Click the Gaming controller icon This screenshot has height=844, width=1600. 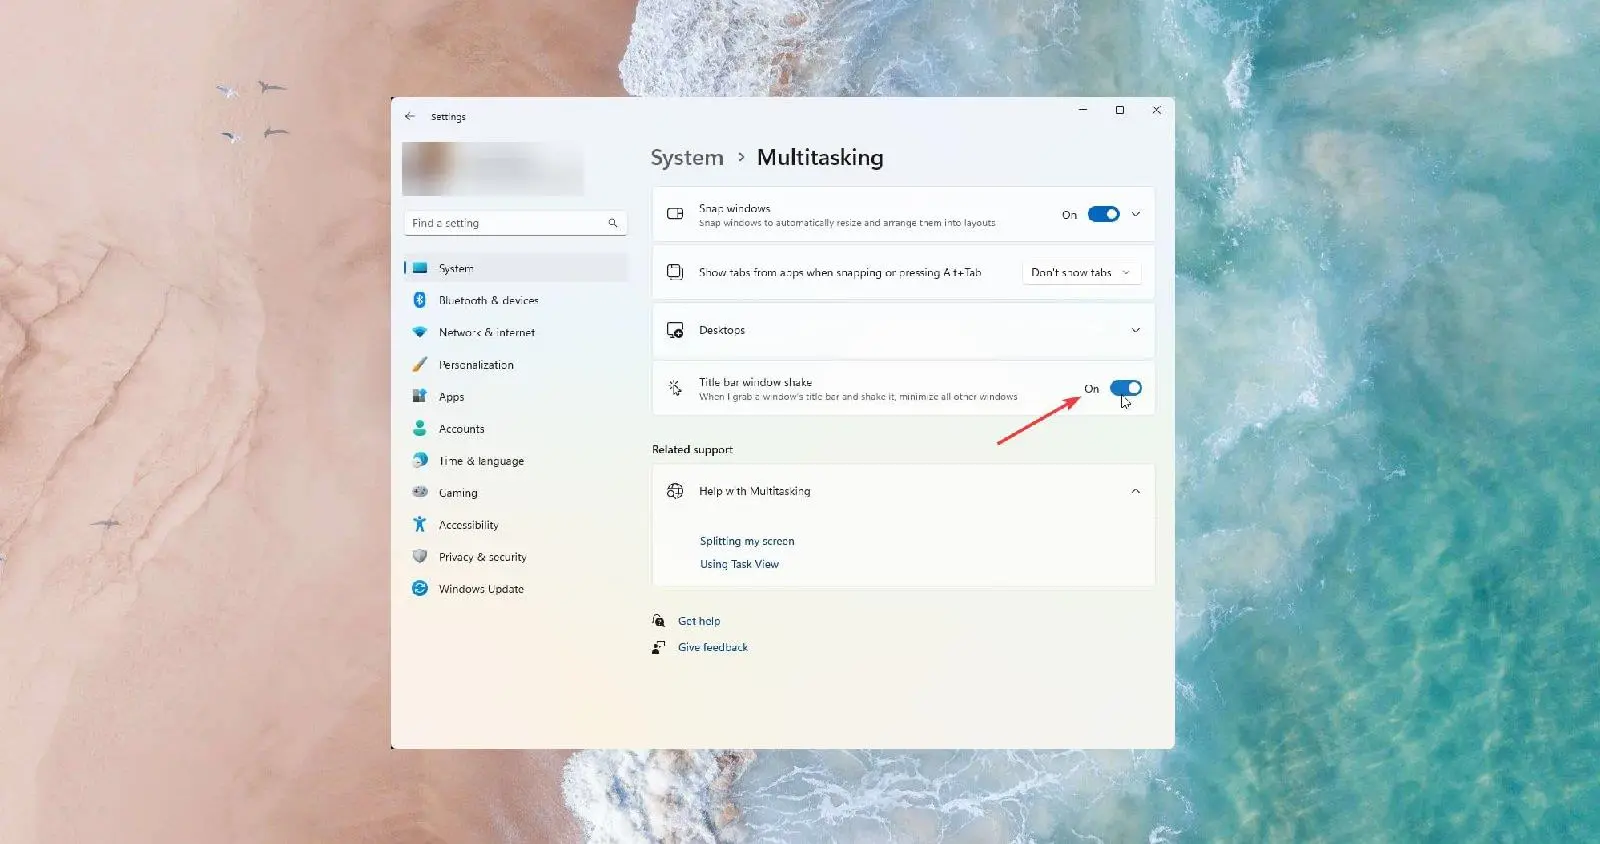pyautogui.click(x=420, y=492)
